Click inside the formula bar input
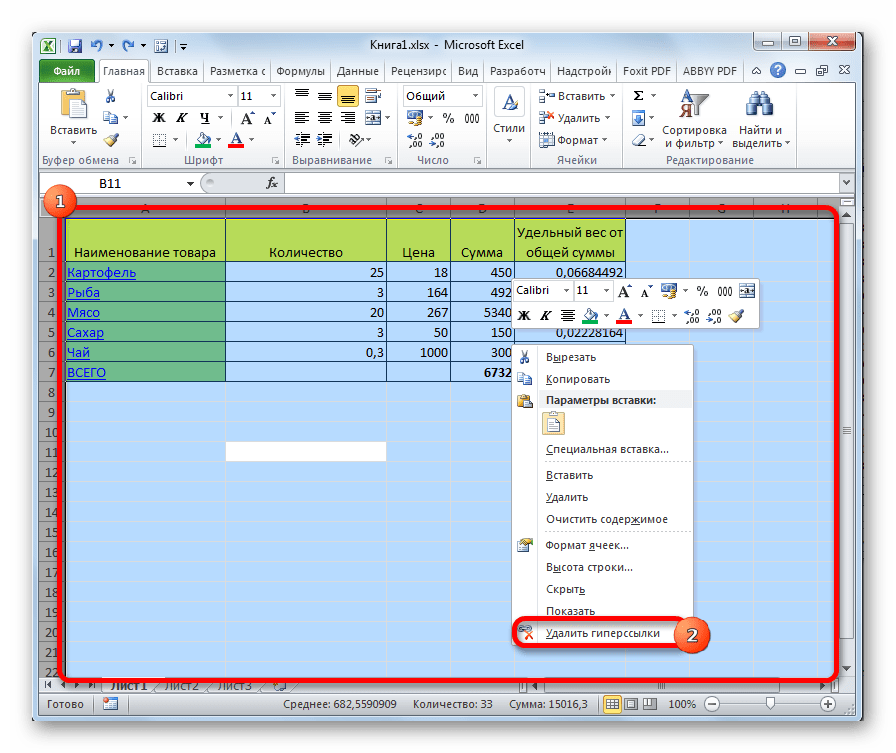 (560, 184)
